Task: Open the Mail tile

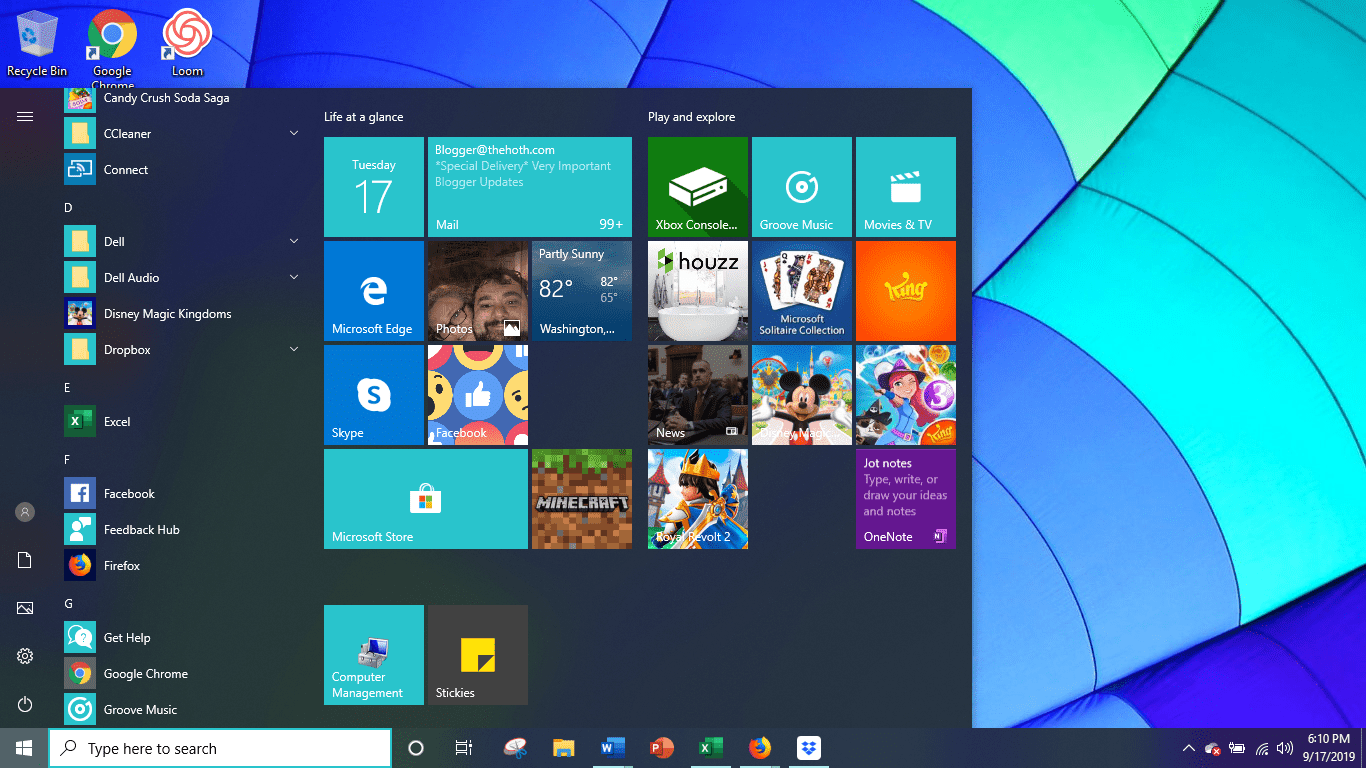Action: [530, 187]
